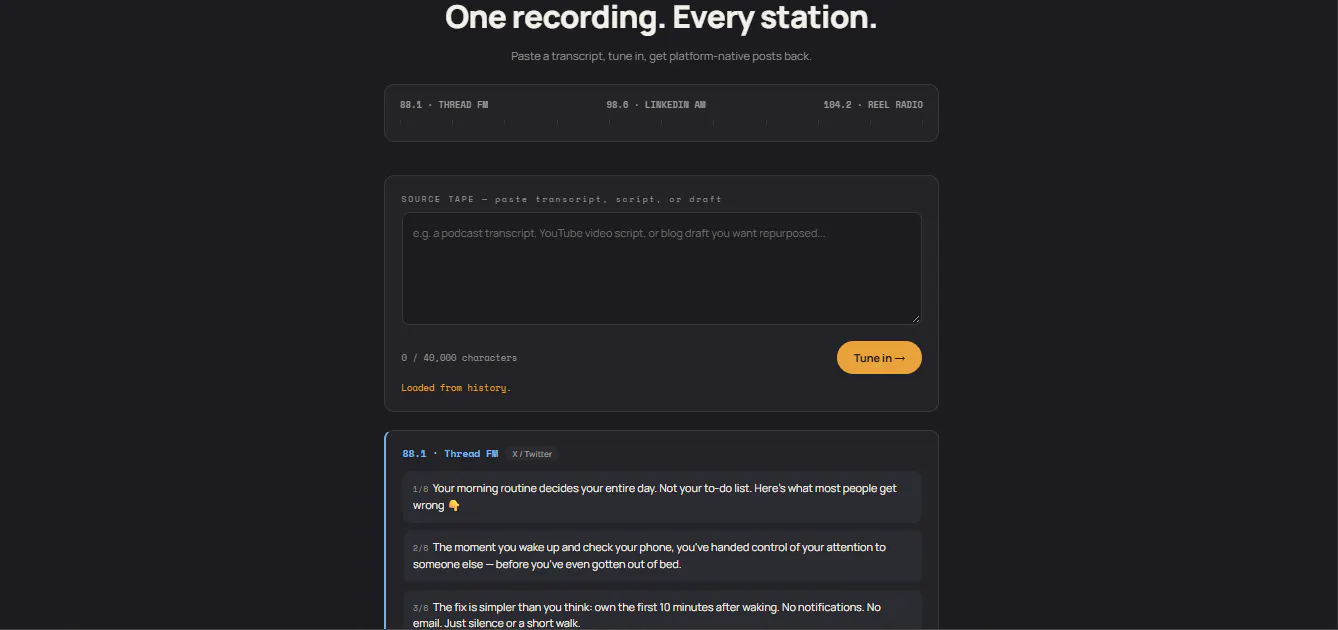Screen dimensions: 1338x630
Task: Click the '88.1 · Thread FM' result heading
Action: point(450,454)
